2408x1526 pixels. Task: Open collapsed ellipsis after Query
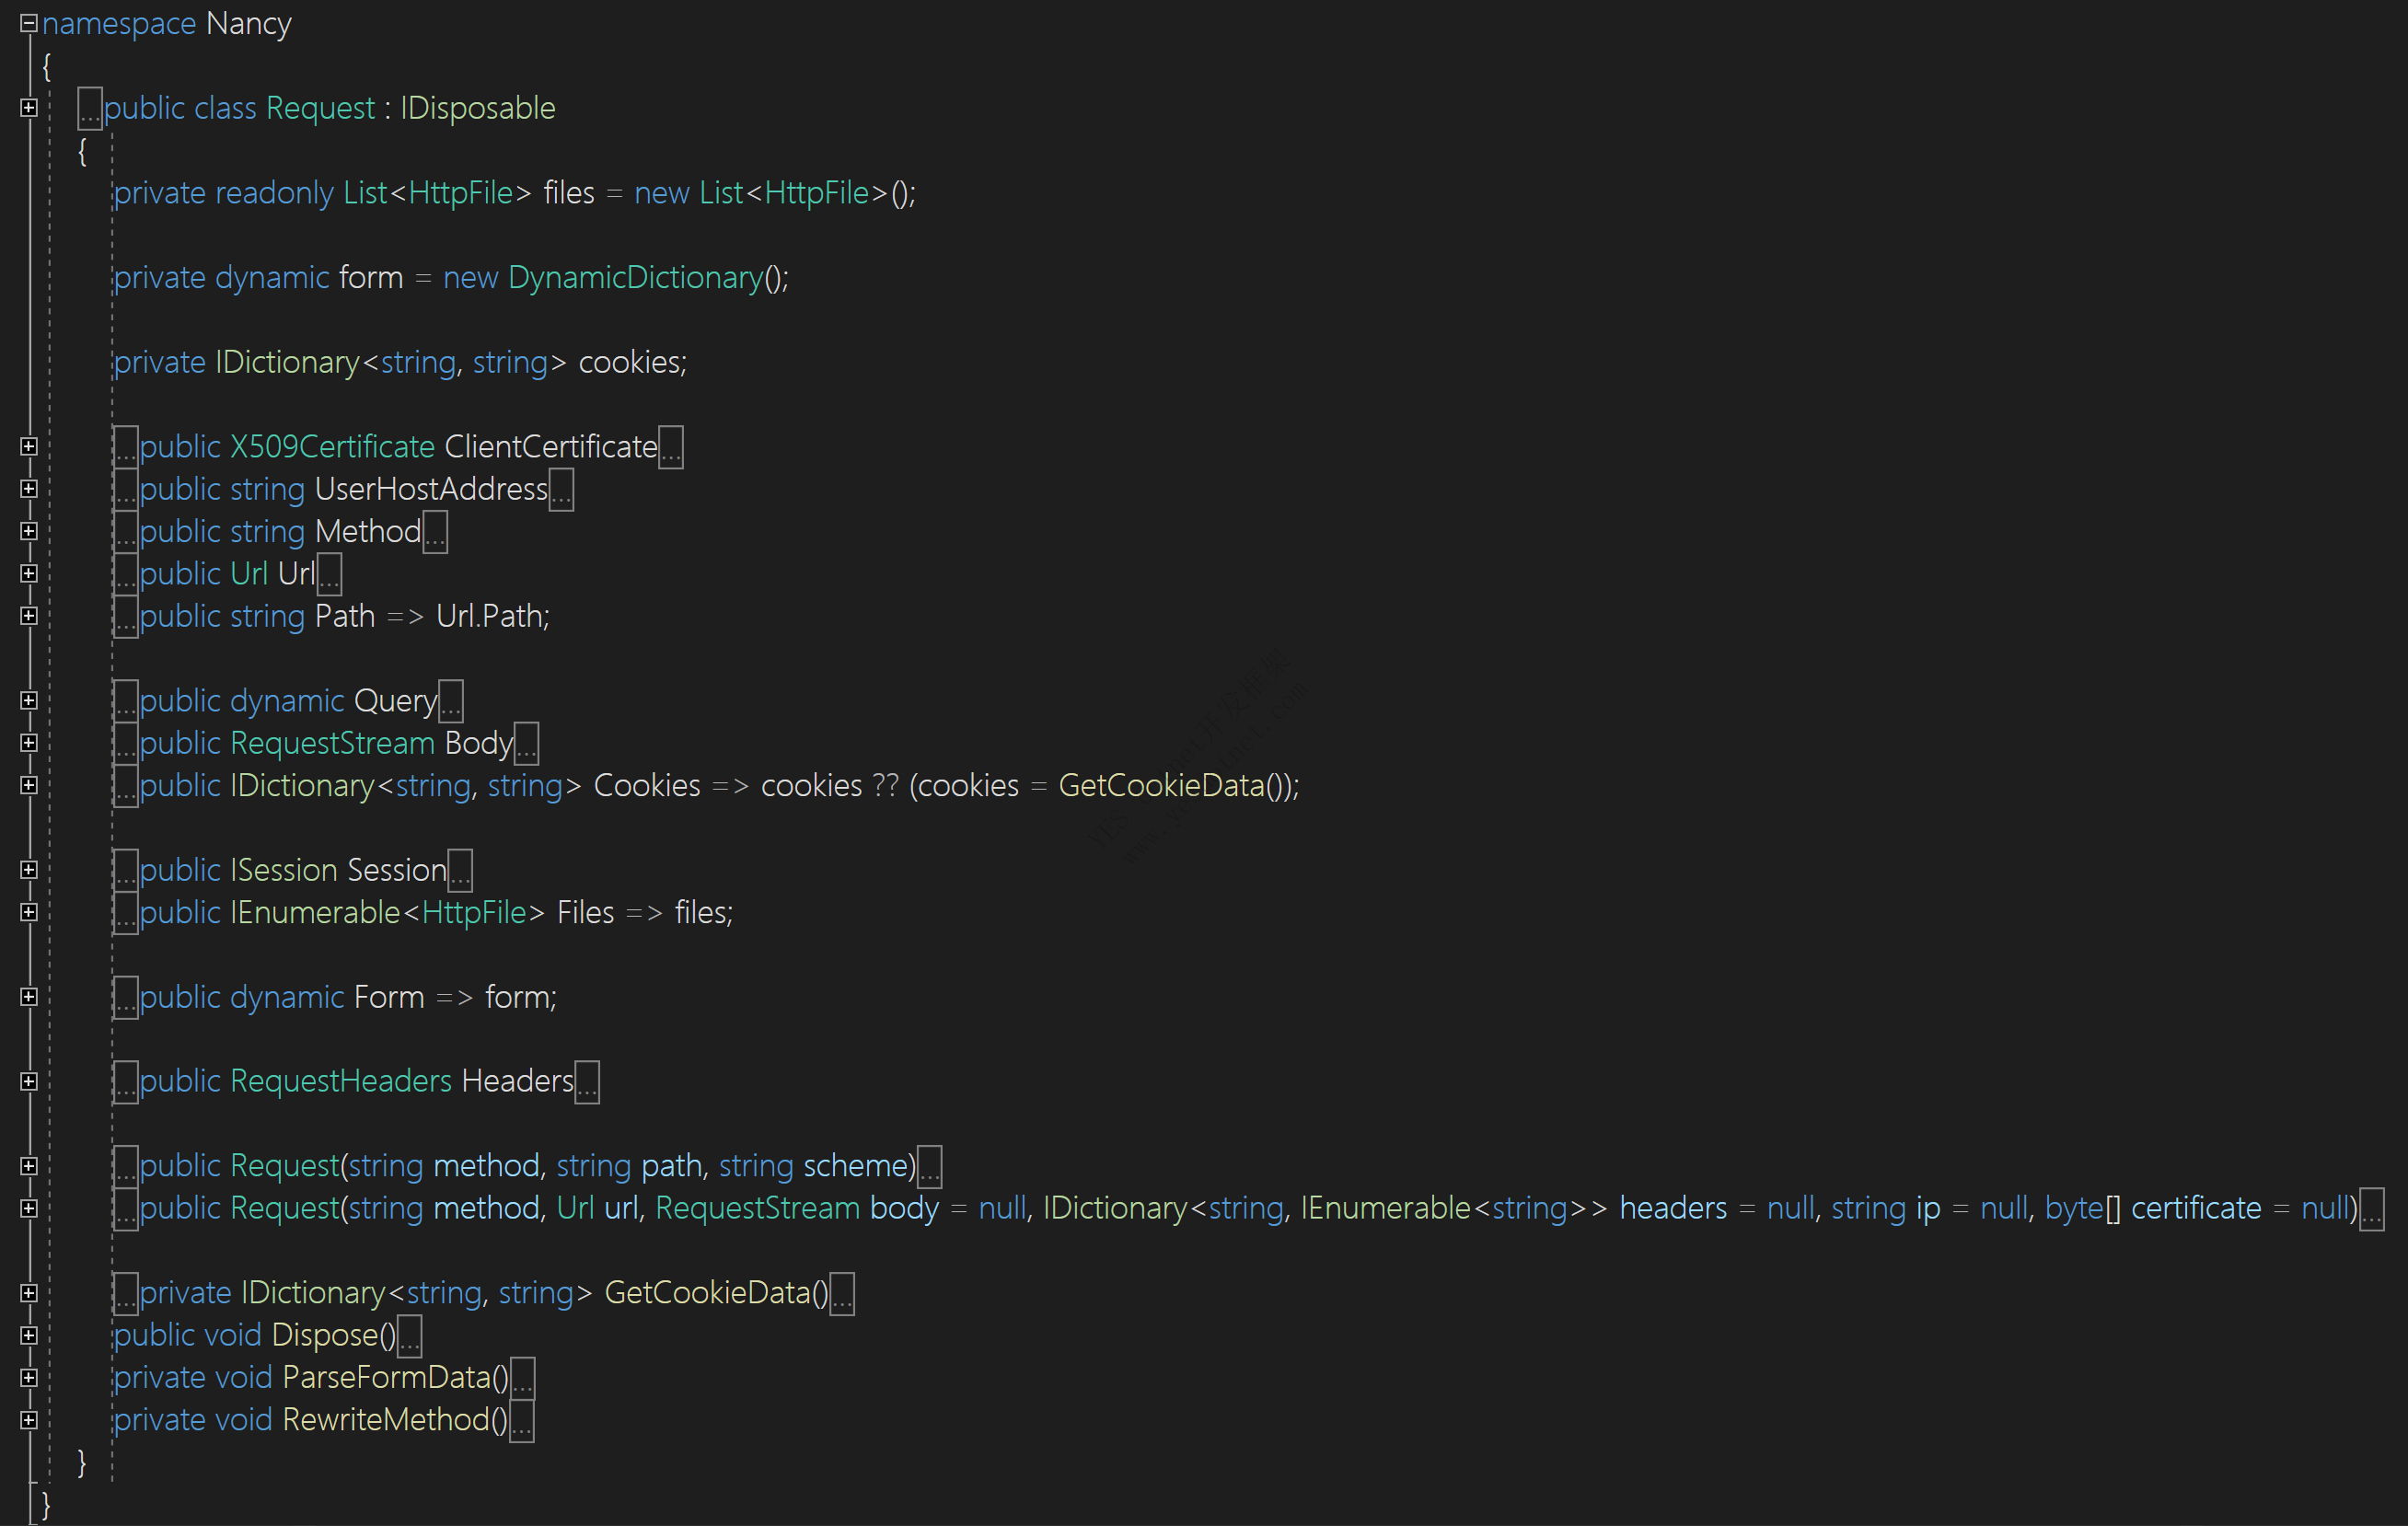[451, 701]
